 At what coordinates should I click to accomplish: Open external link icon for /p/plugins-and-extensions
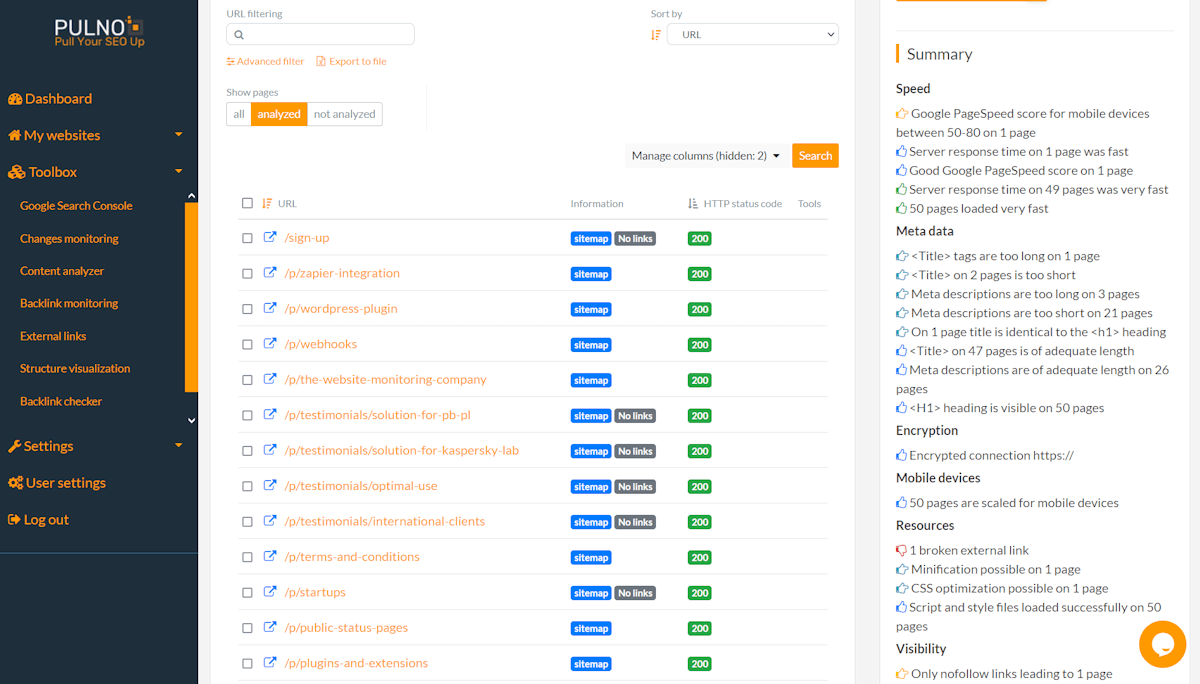click(x=270, y=663)
